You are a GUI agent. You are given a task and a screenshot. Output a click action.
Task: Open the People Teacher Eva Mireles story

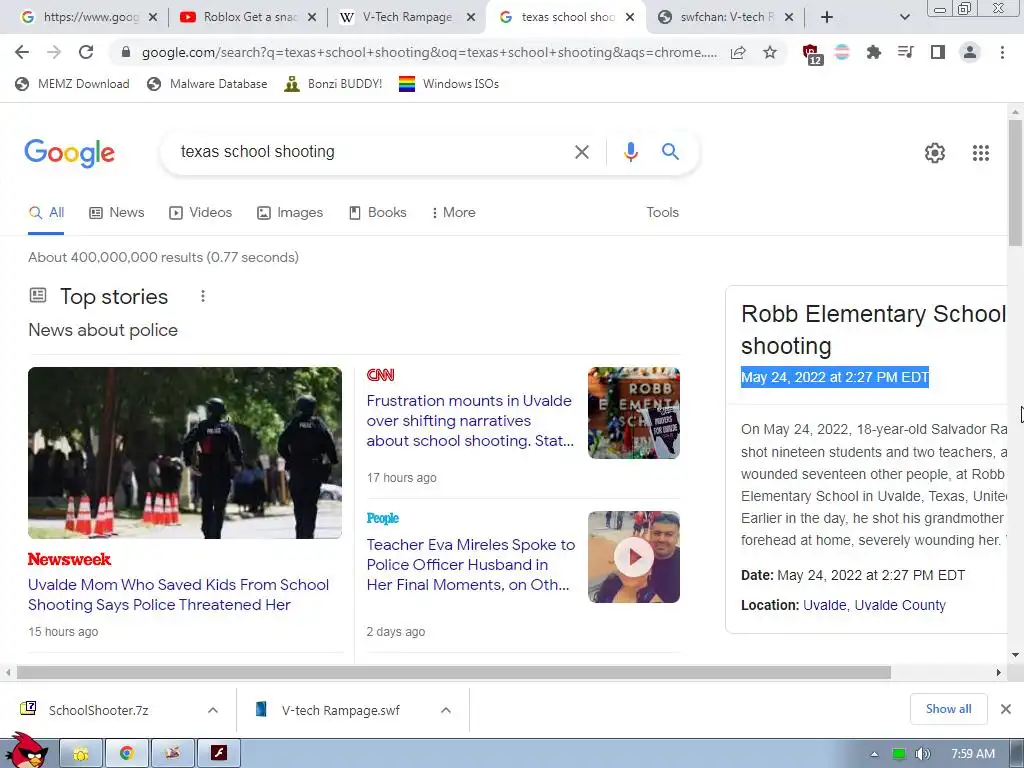click(470, 564)
